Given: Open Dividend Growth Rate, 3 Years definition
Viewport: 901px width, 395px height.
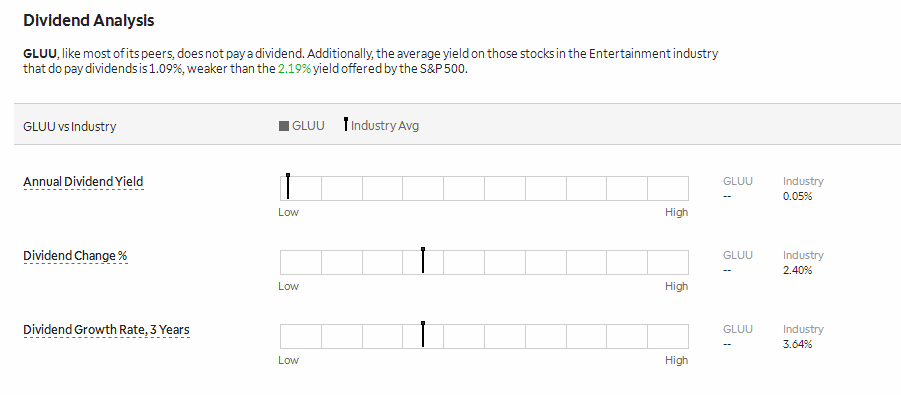Looking at the screenshot, I should pyautogui.click(x=106, y=331).
